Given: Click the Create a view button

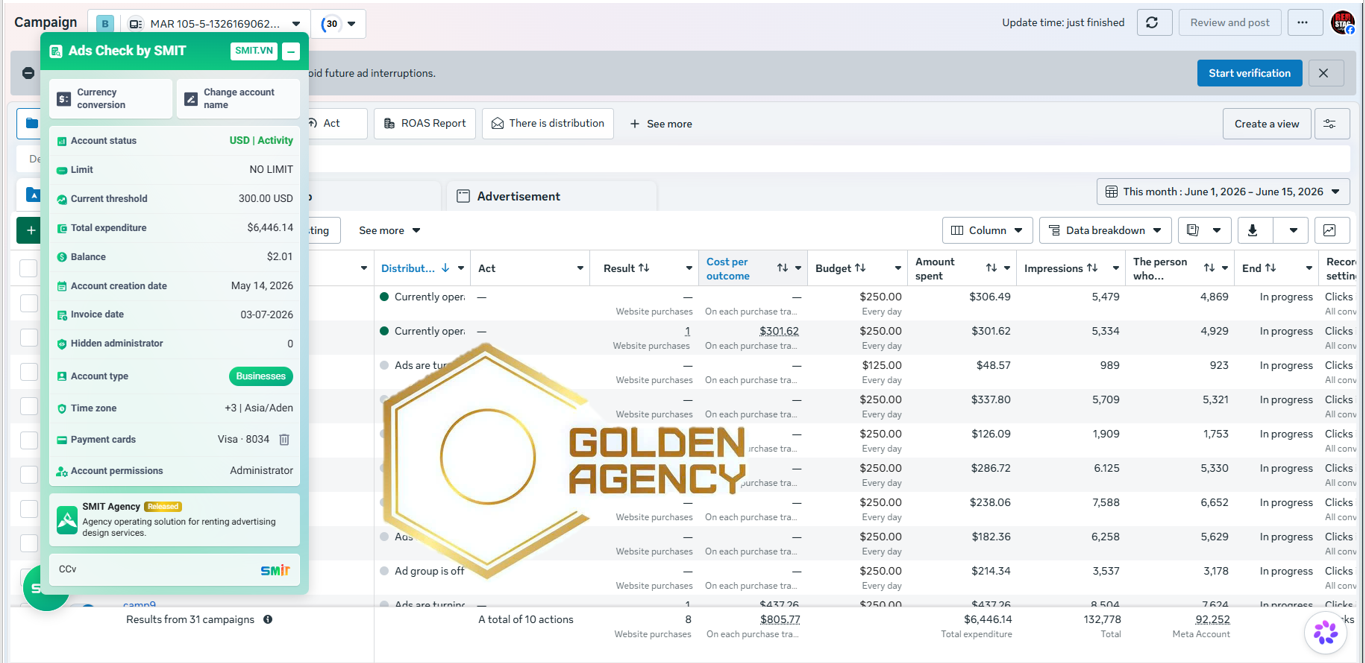Looking at the screenshot, I should 1266,124.
